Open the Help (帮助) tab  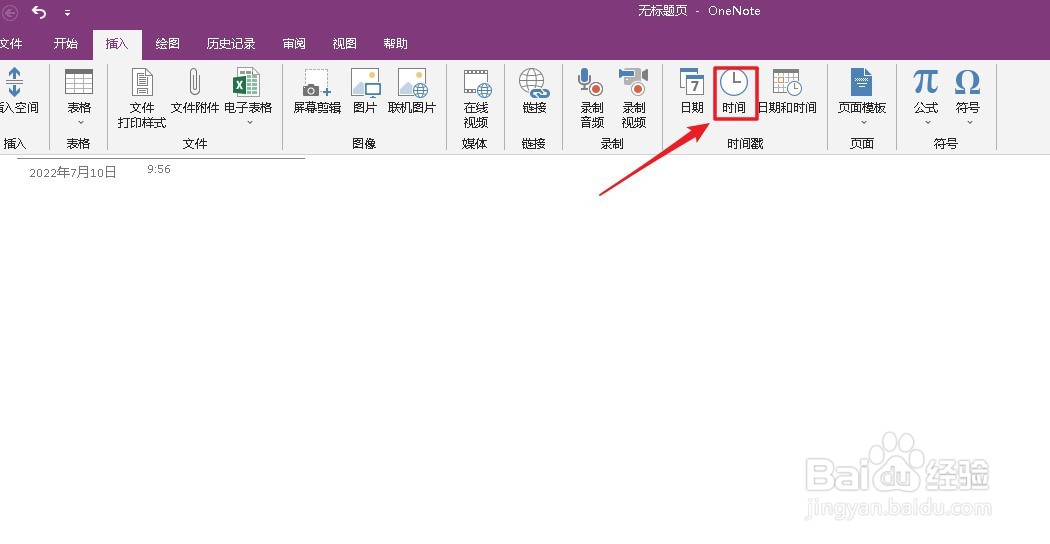[395, 44]
